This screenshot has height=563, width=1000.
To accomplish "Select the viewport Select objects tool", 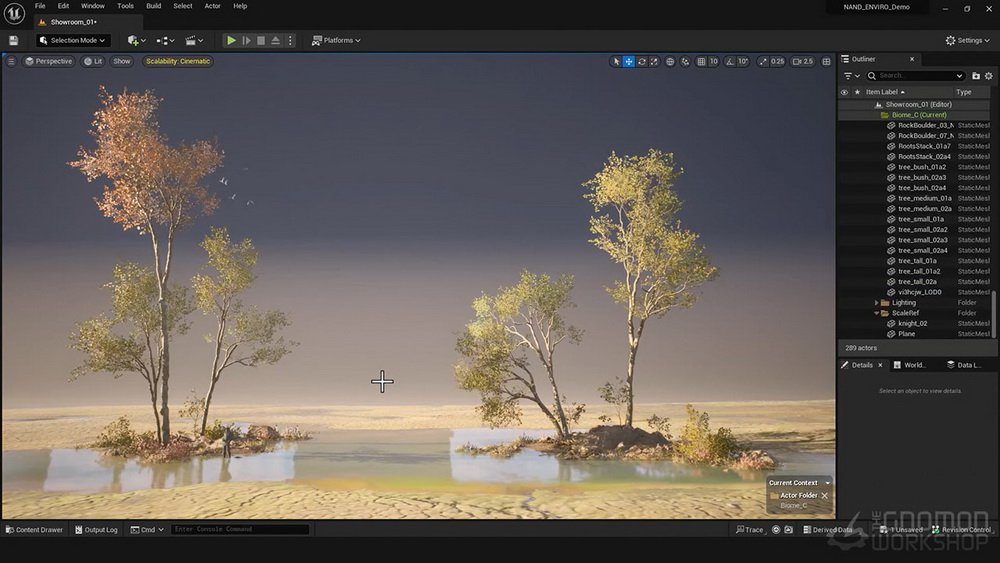I will (x=615, y=61).
